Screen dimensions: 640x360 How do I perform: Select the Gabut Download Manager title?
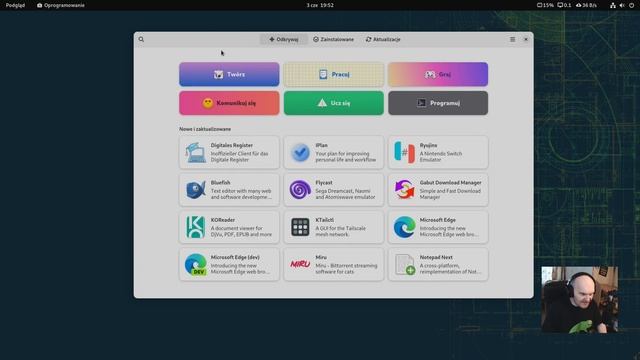[450, 182]
